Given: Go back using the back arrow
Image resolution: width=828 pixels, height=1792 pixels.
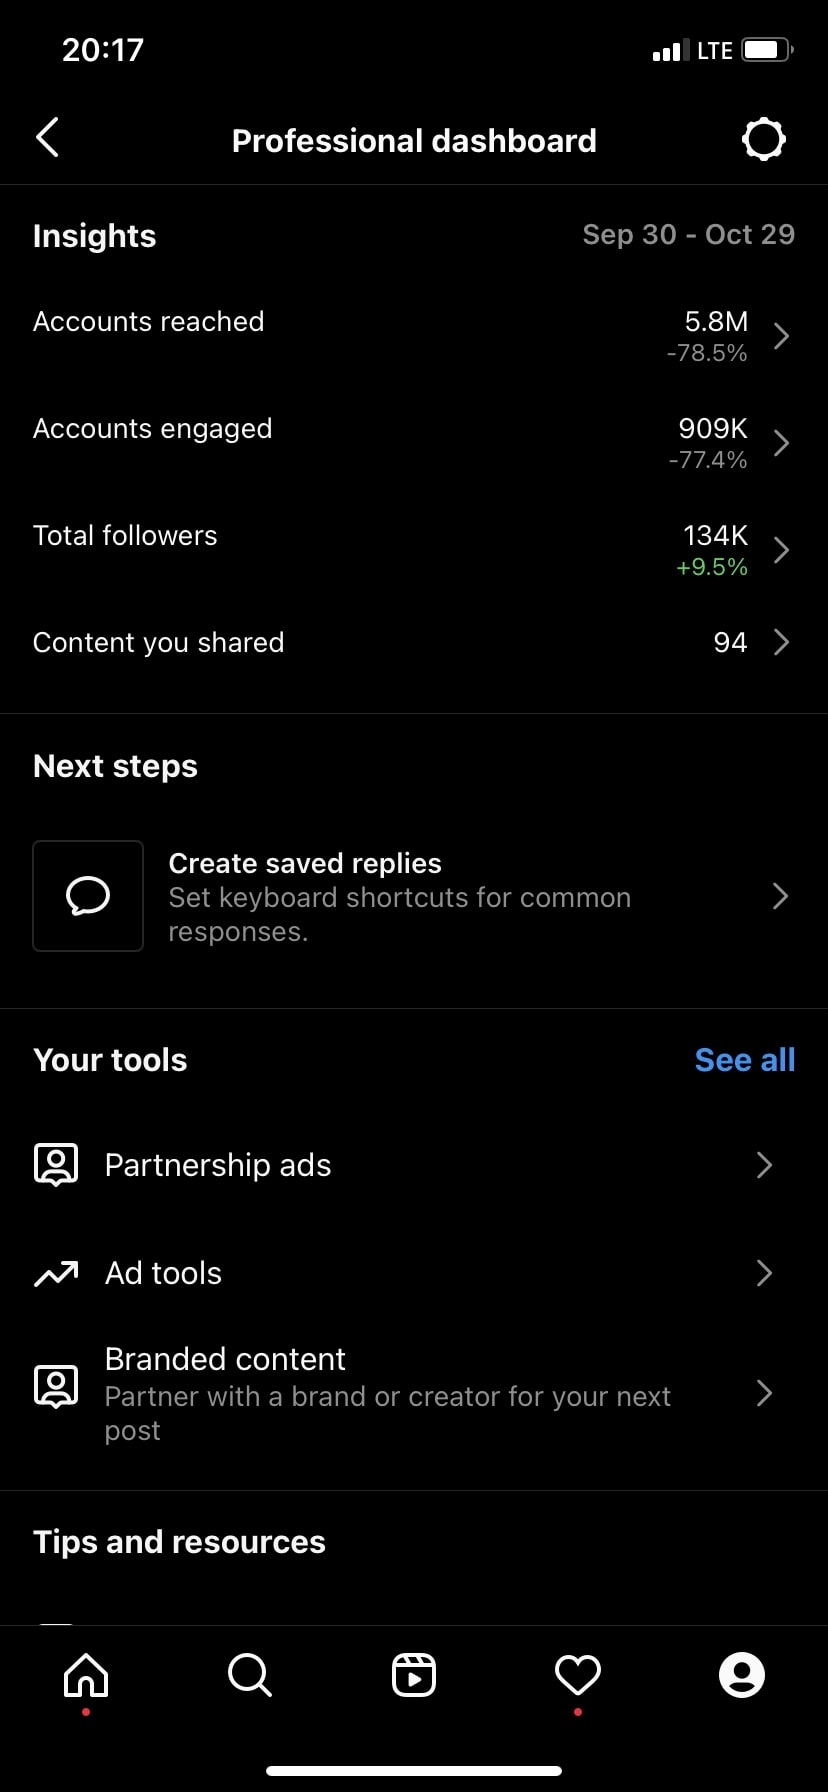Looking at the screenshot, I should (x=47, y=138).
